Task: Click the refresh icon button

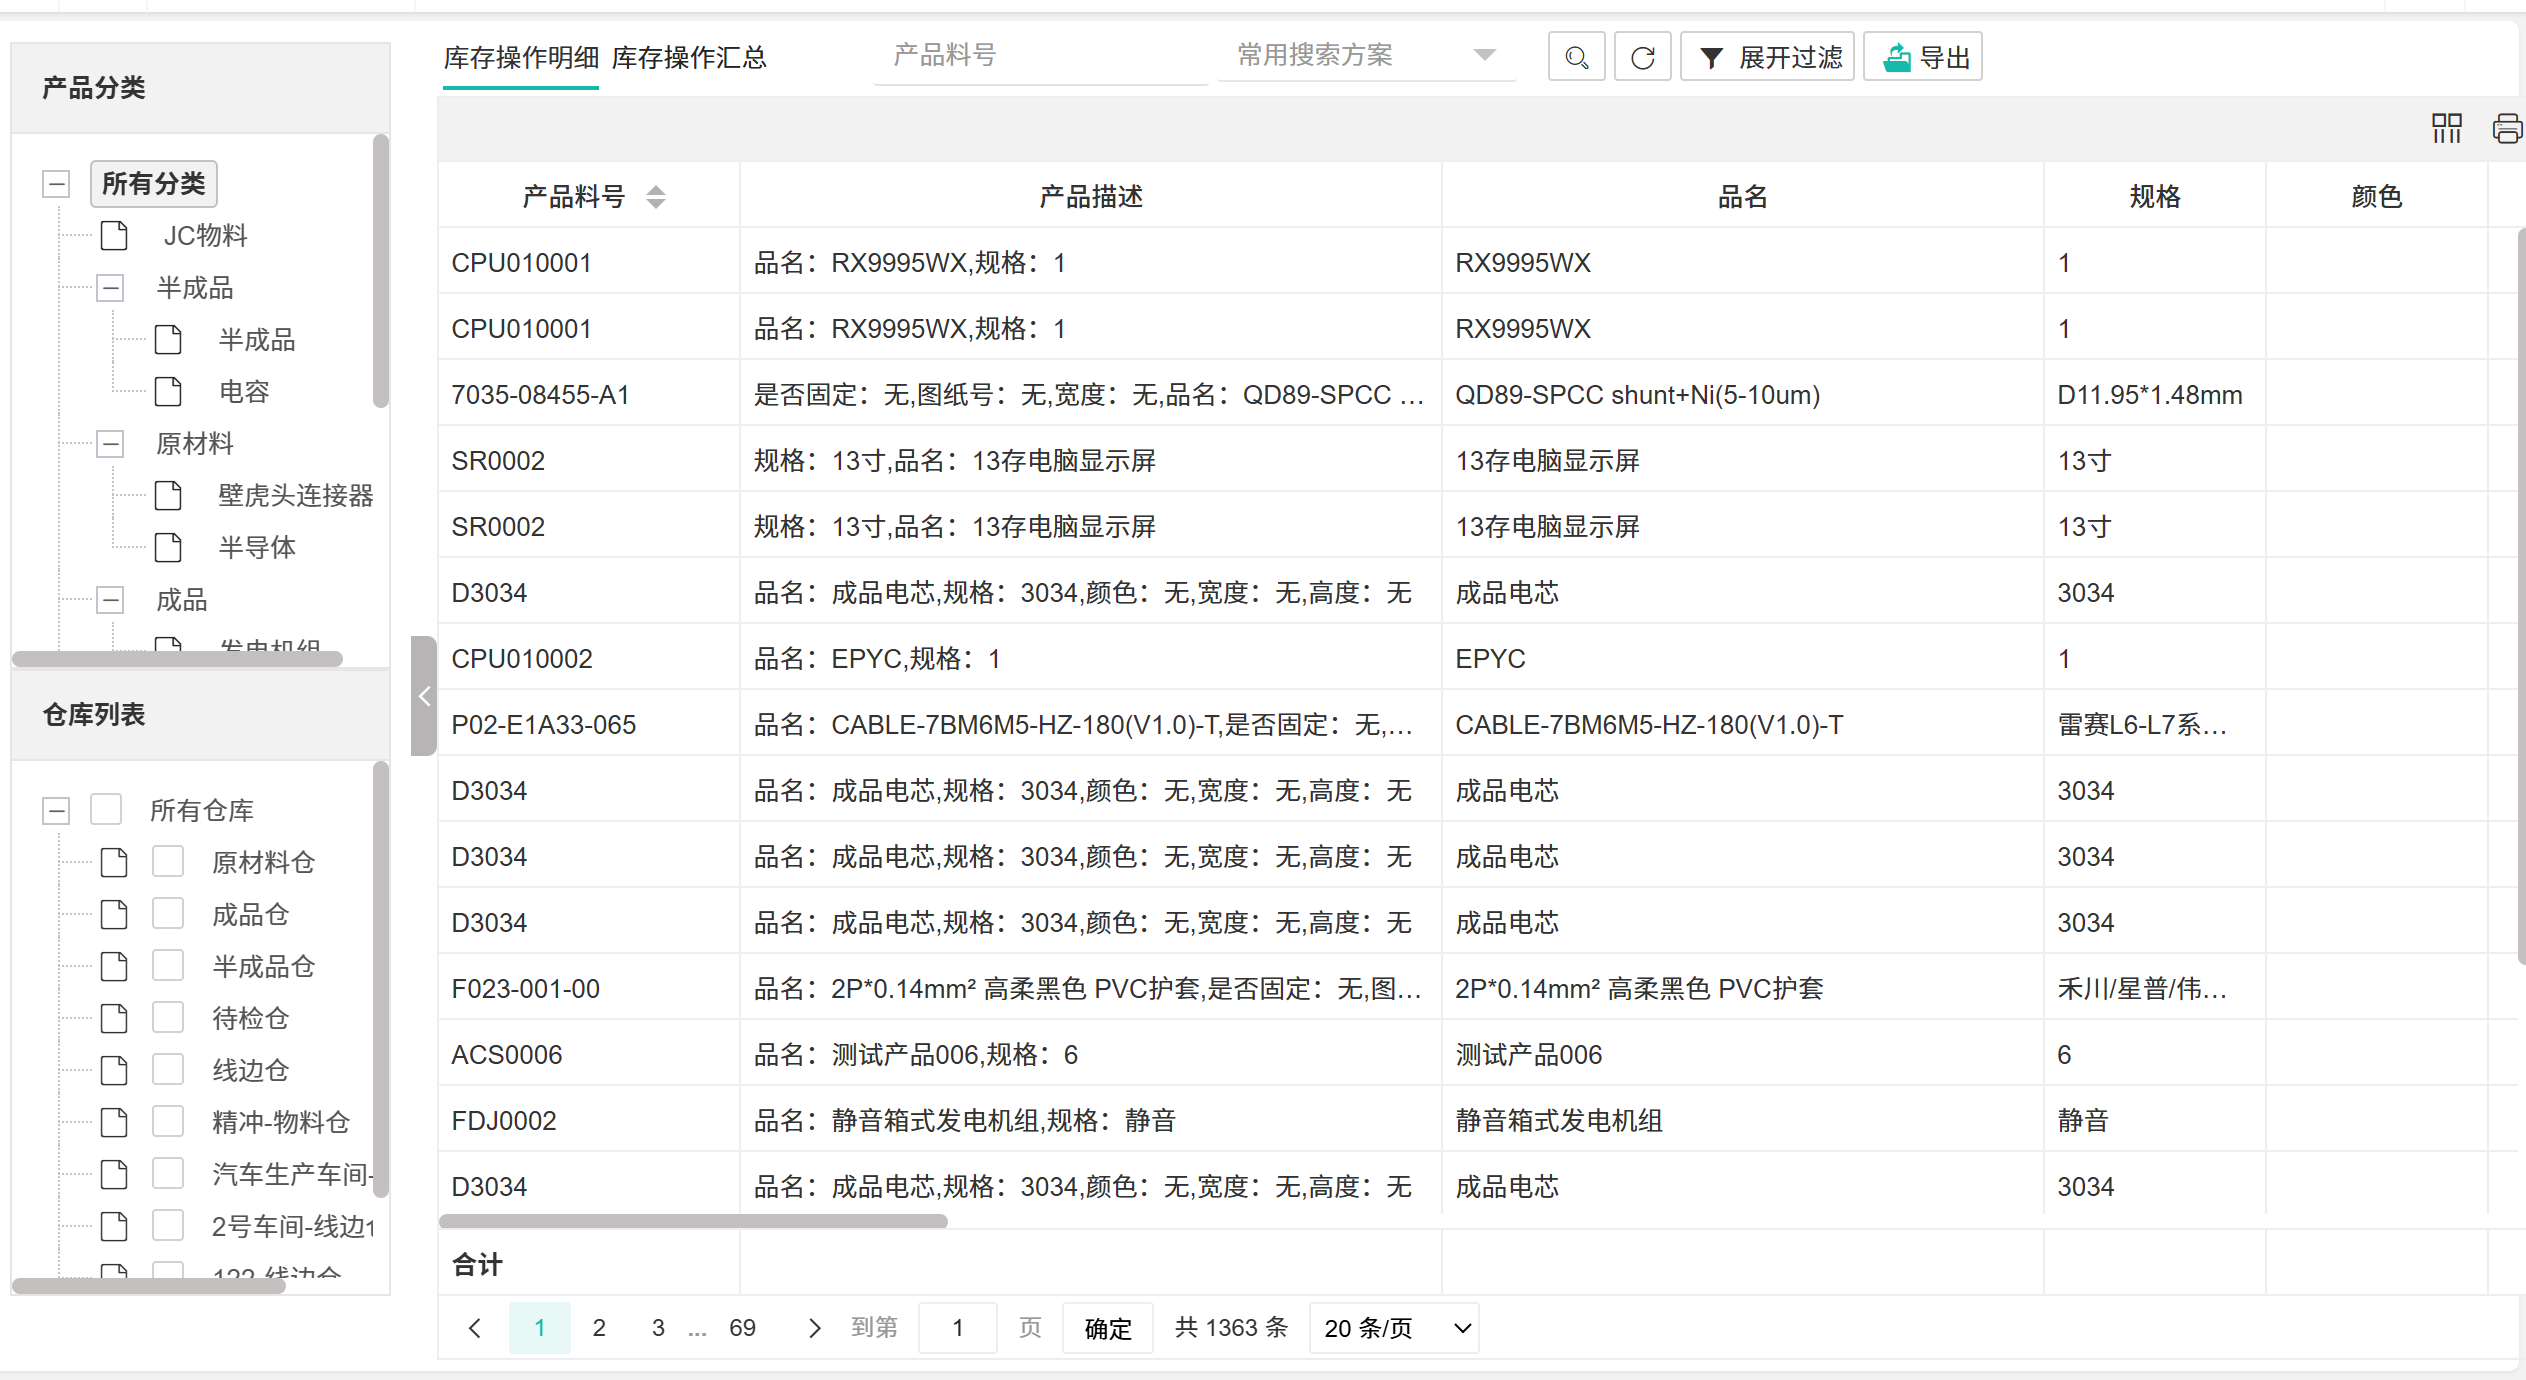Action: [1643, 57]
